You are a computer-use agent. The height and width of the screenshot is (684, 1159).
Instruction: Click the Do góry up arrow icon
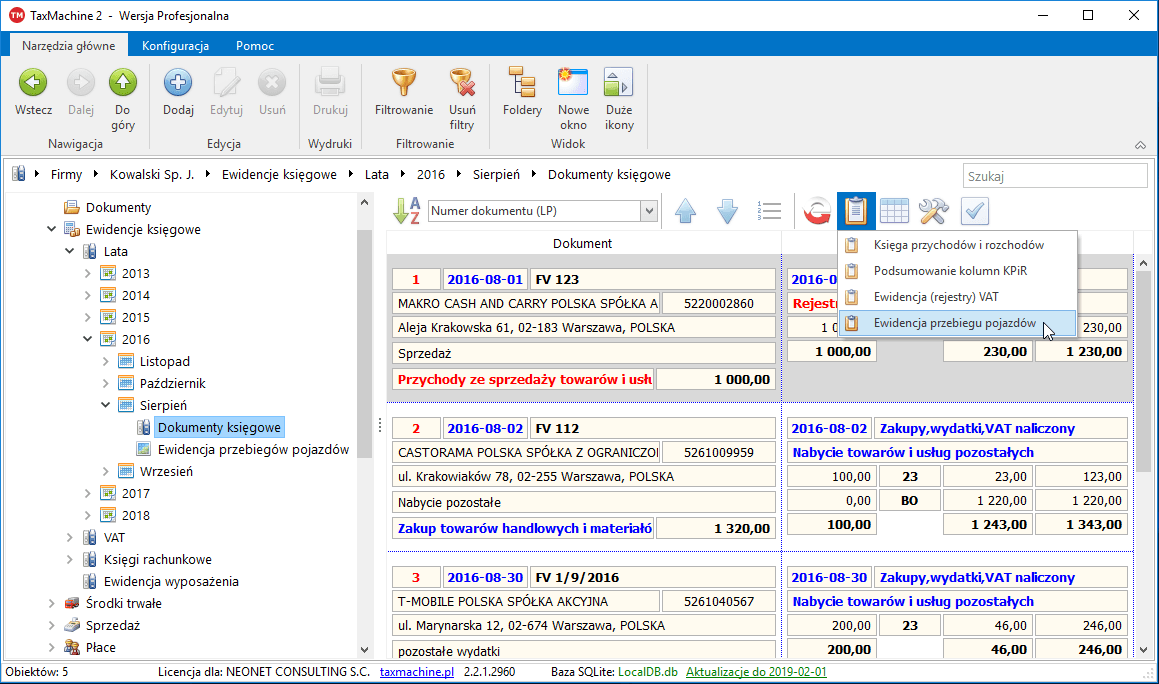click(123, 83)
